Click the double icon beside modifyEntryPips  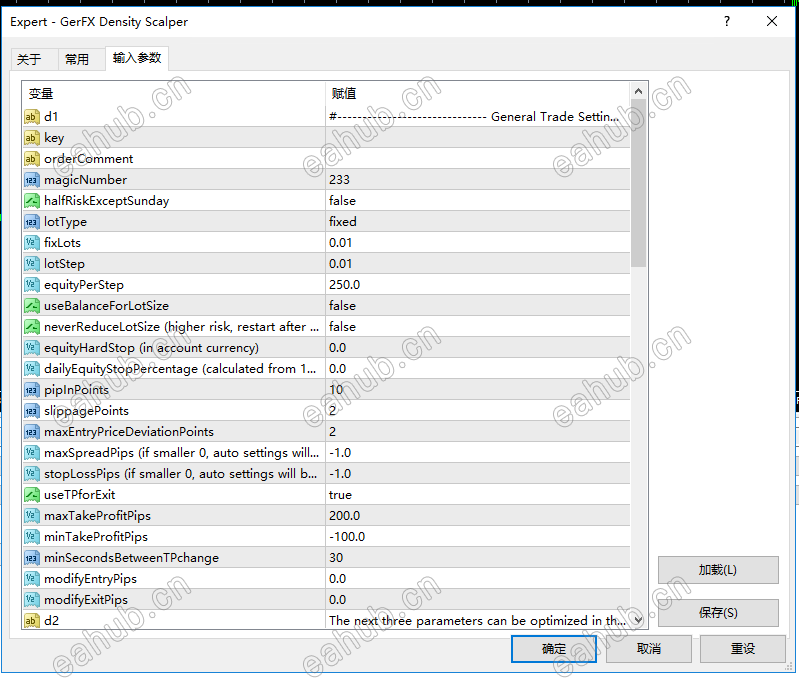pyautogui.click(x=32, y=579)
